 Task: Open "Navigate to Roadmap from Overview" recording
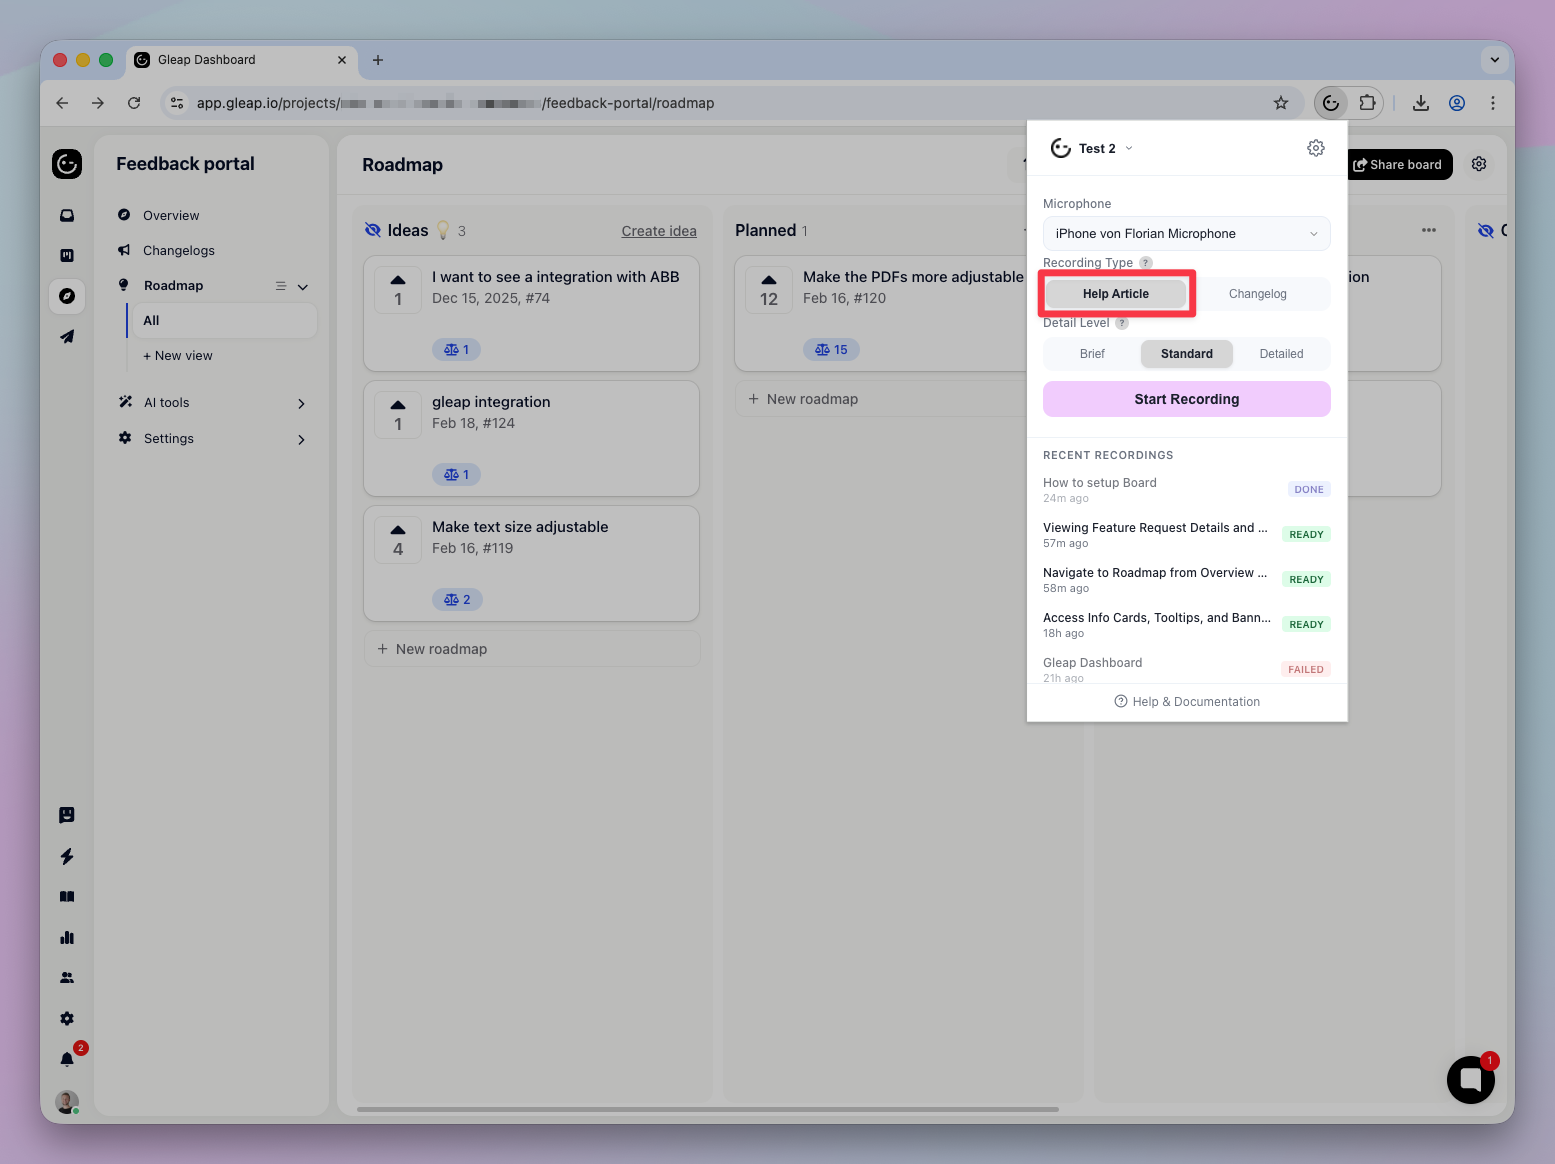click(1187, 580)
